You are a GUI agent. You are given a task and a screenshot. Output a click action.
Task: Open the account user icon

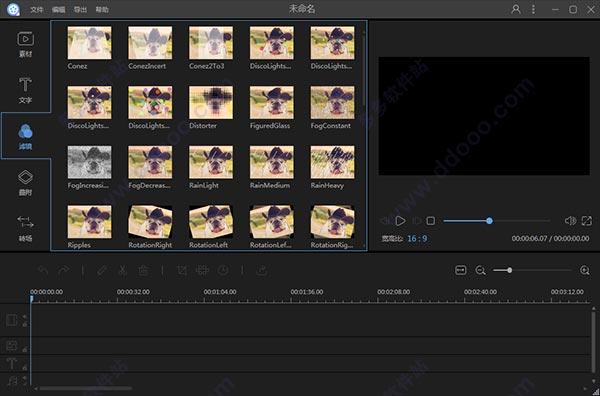(x=516, y=9)
